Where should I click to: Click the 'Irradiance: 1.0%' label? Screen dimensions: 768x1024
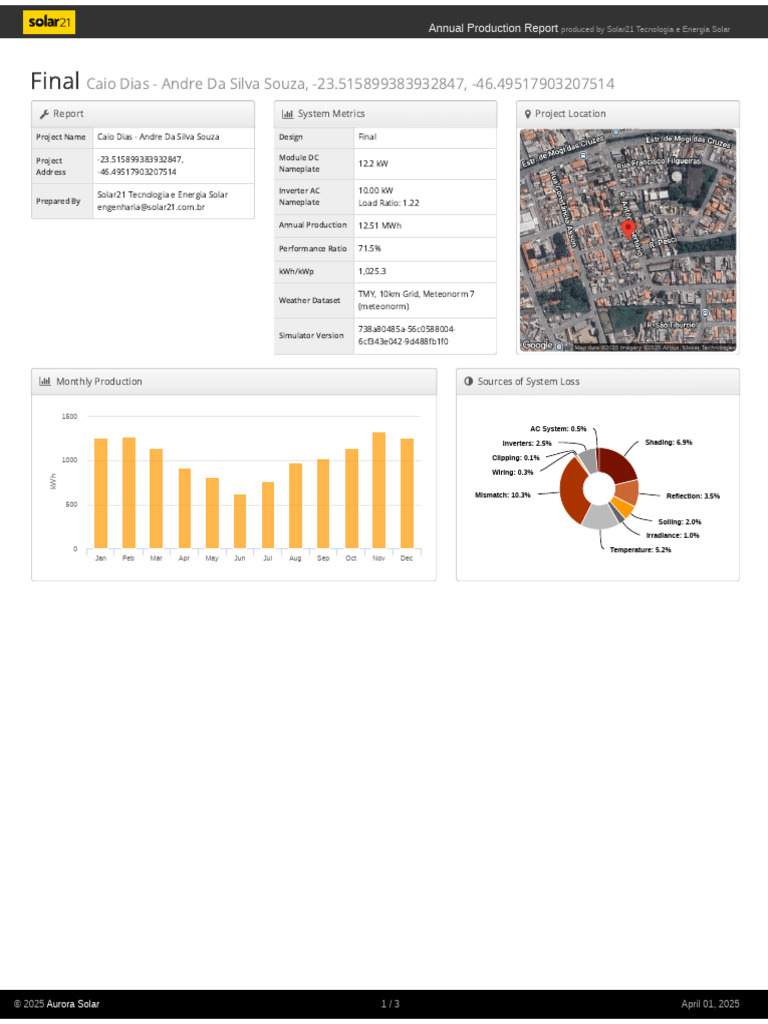673,536
